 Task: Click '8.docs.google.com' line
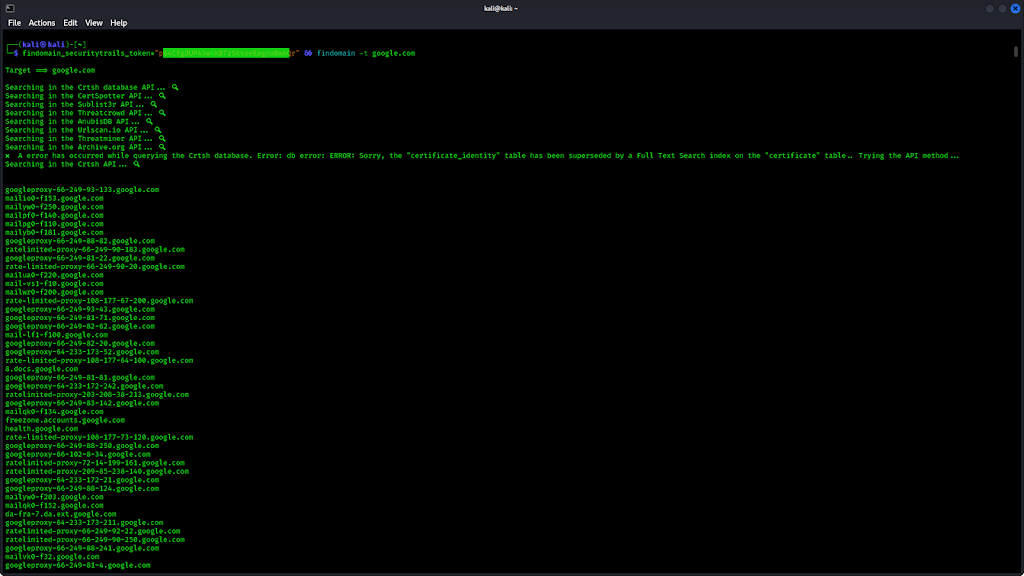[x=42, y=368]
